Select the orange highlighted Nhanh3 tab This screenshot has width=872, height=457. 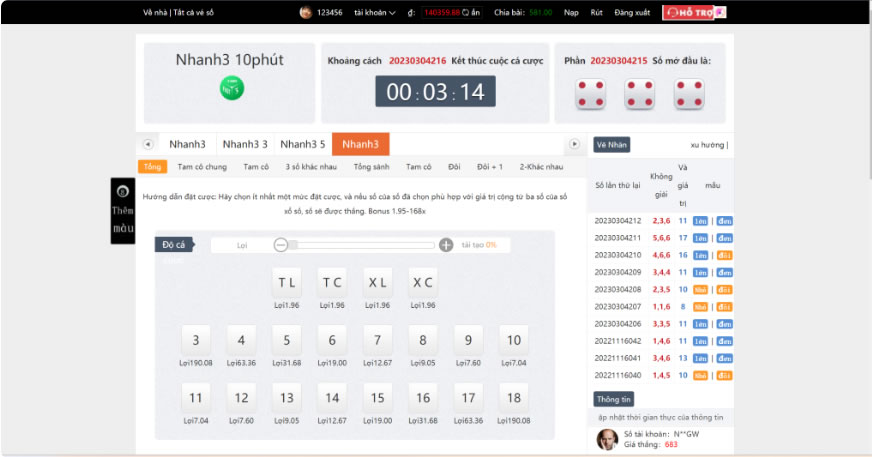pos(360,144)
